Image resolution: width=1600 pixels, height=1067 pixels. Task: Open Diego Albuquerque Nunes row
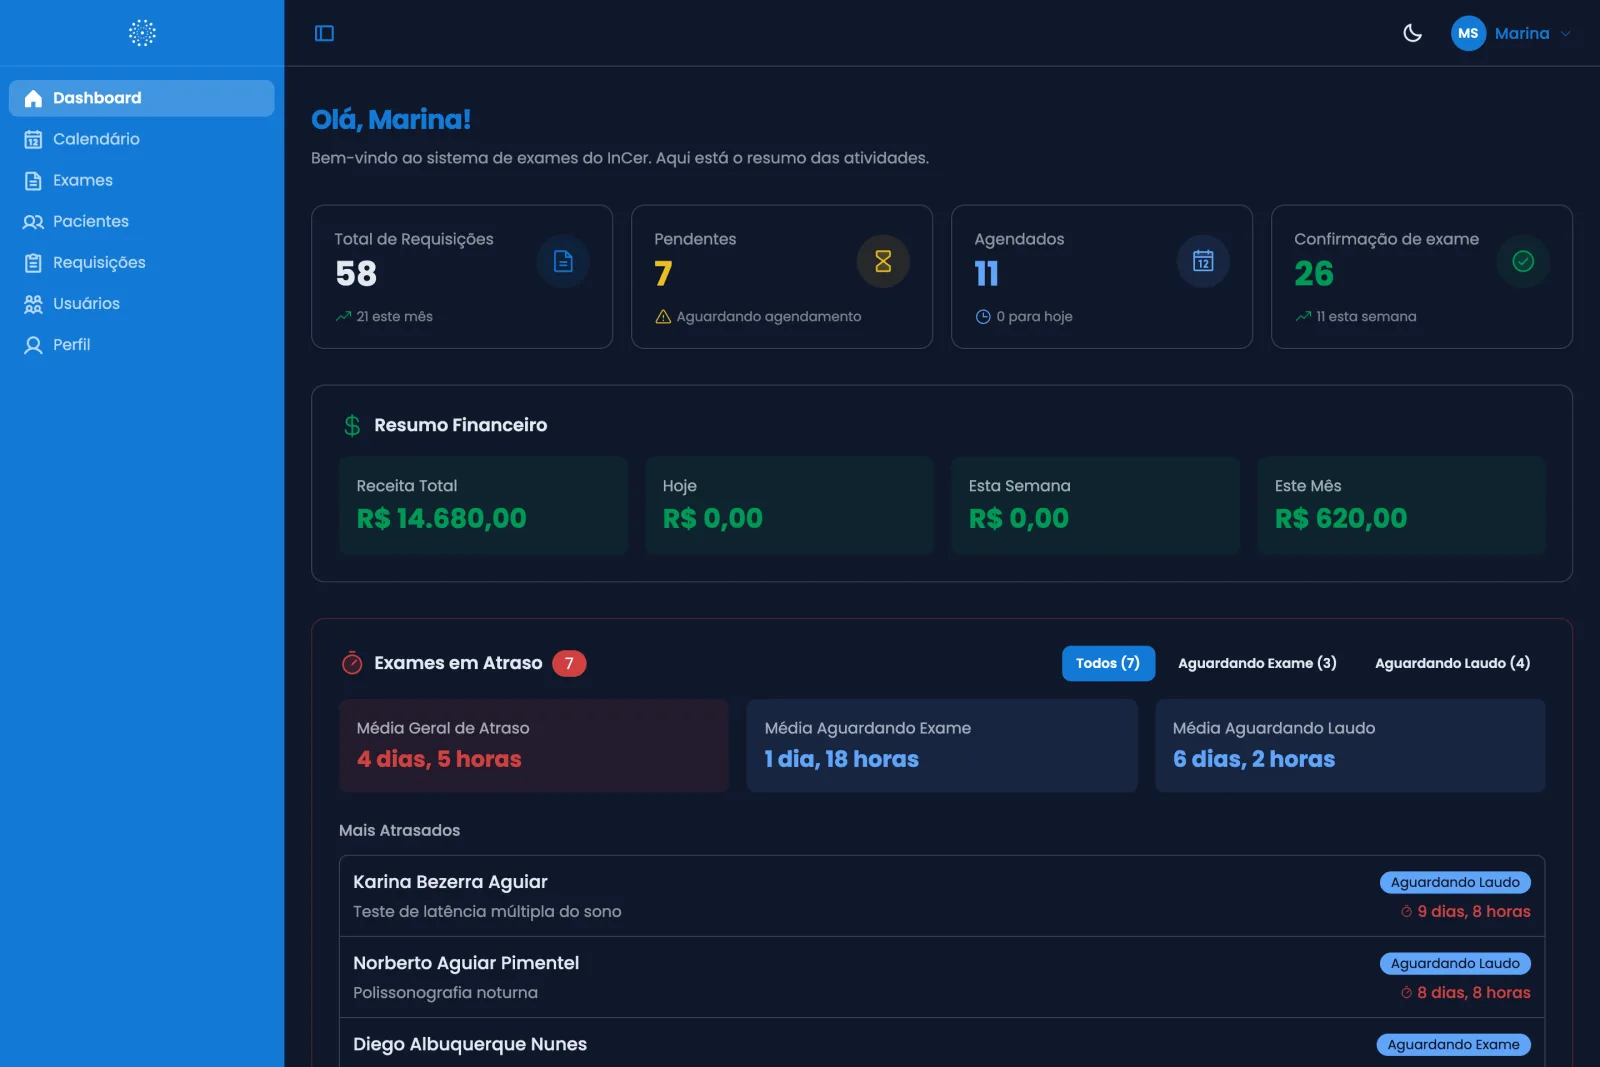tap(942, 1043)
